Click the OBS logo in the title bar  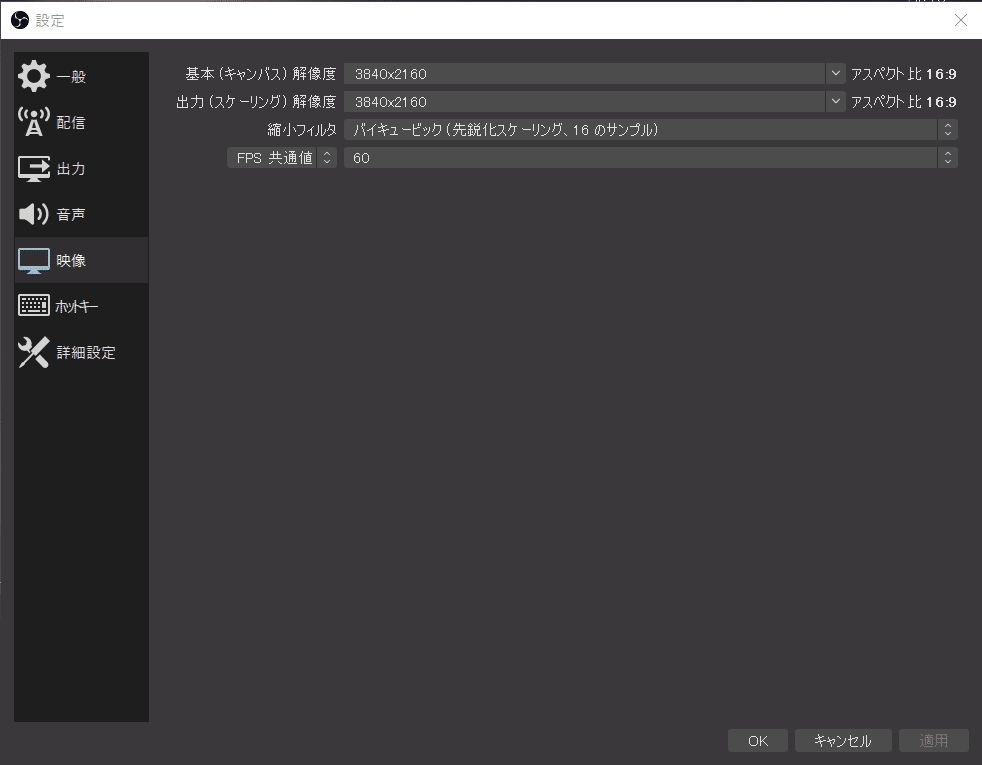[18, 19]
